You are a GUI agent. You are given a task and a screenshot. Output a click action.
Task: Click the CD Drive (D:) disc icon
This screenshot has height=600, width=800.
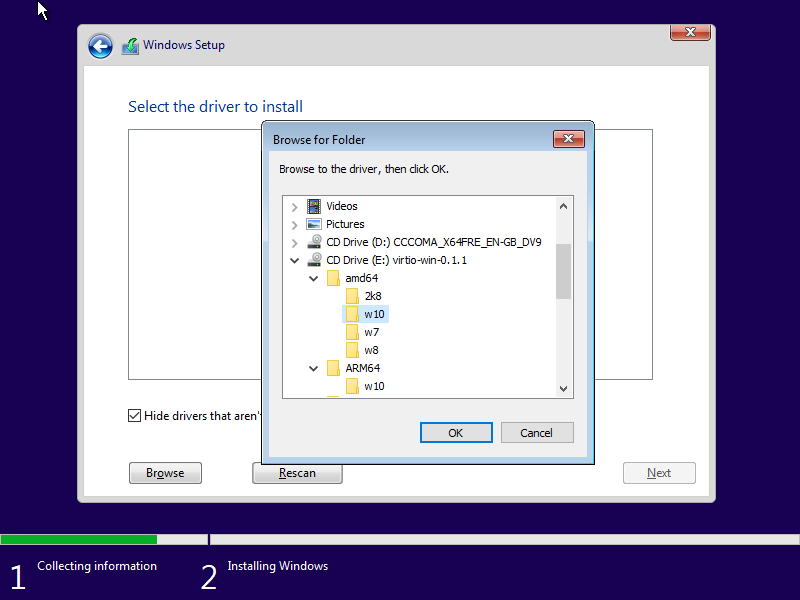(315, 242)
